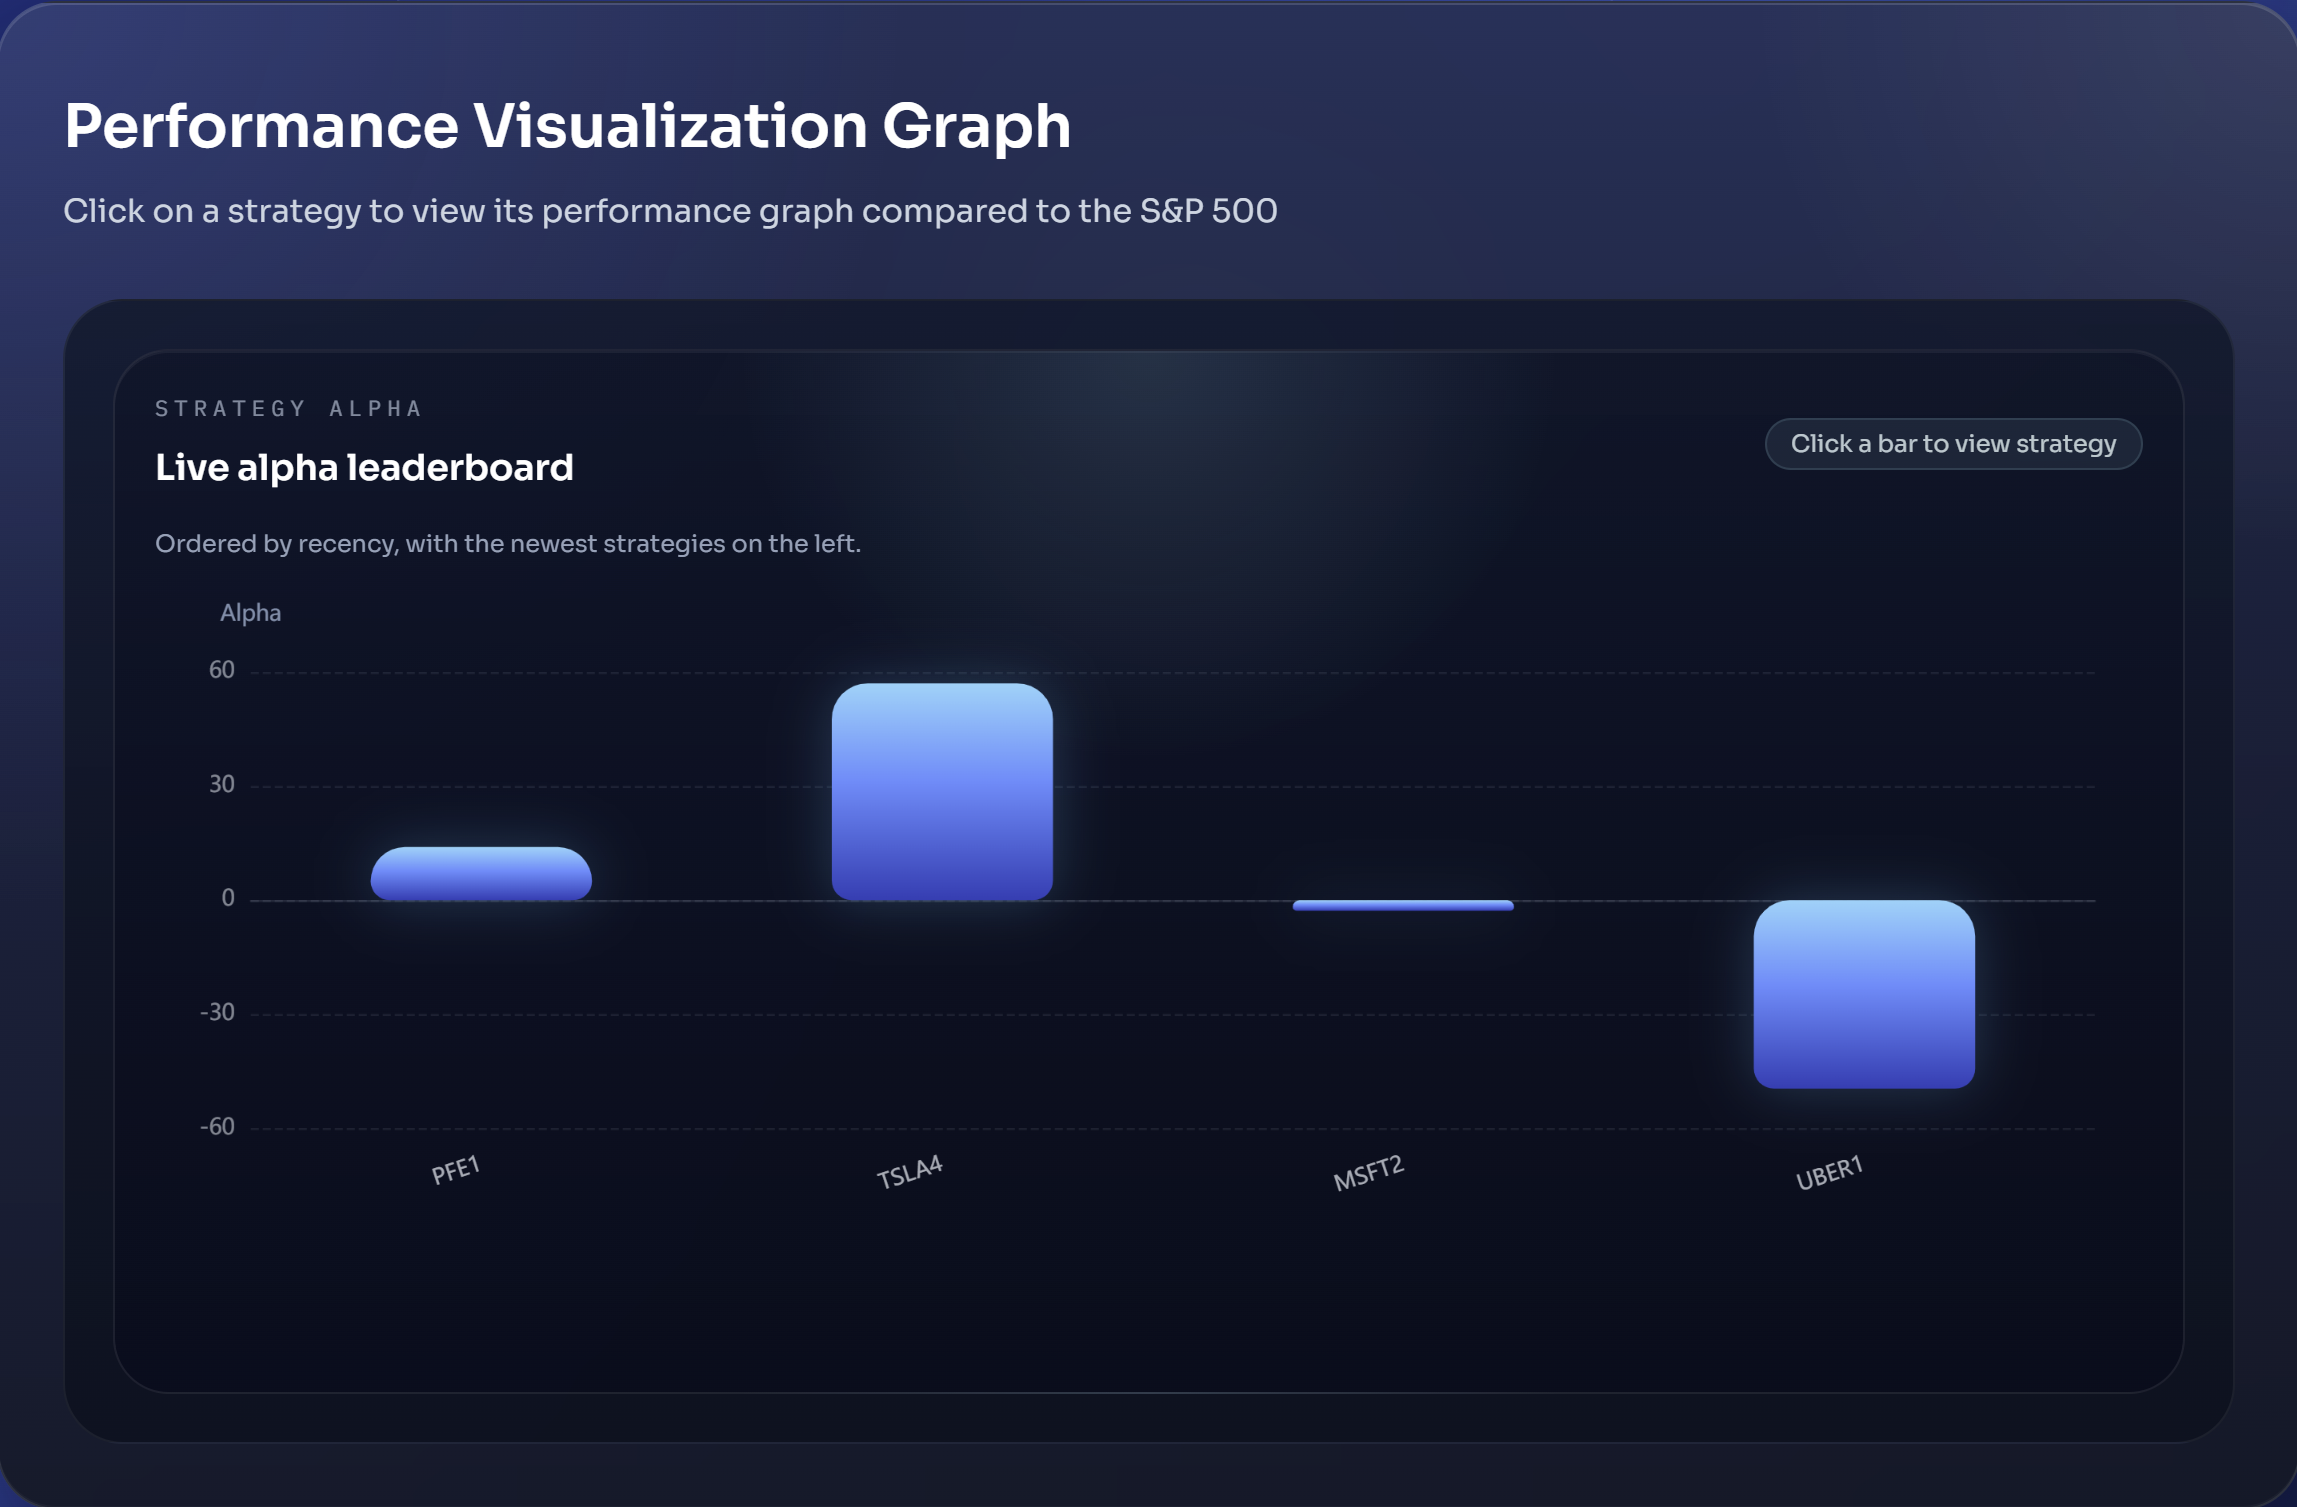Click the 60 y-axis tick label
The image size is (2297, 1507).
222,670
